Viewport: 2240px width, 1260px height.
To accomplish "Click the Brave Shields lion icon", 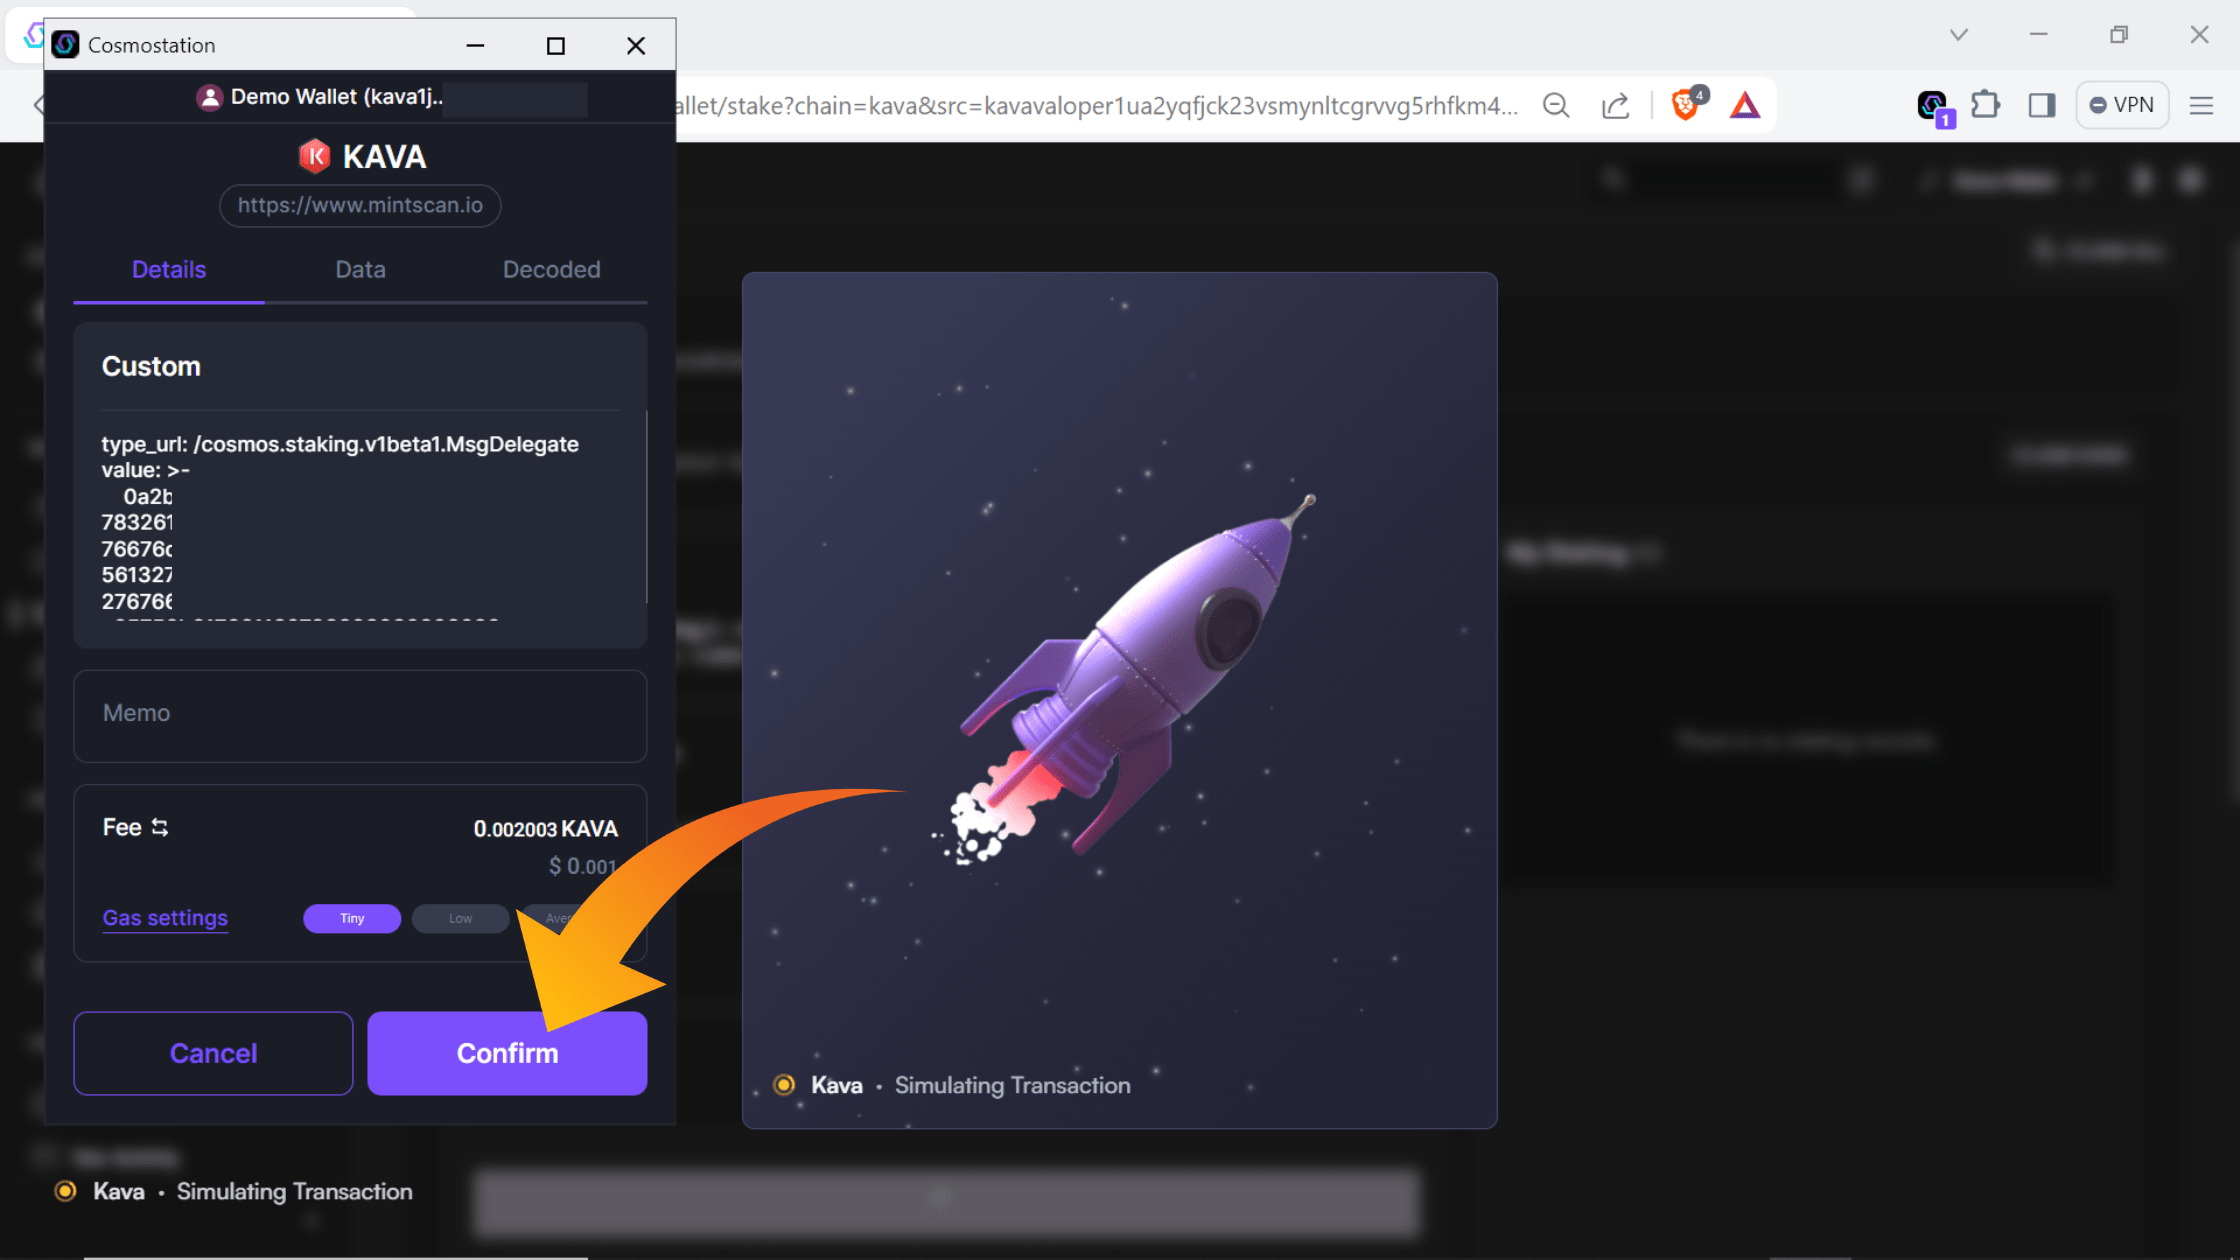I will [1685, 105].
